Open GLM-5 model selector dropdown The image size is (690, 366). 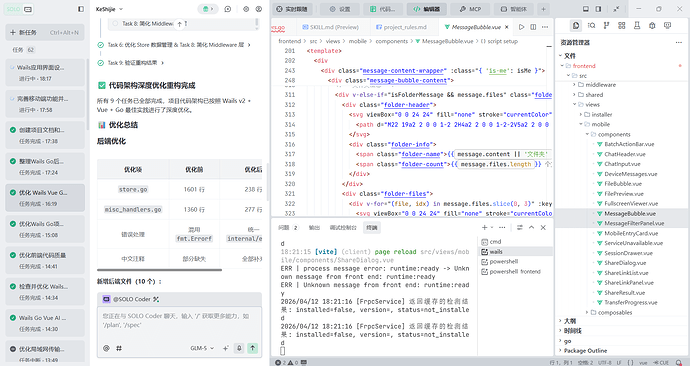[x=202, y=348]
